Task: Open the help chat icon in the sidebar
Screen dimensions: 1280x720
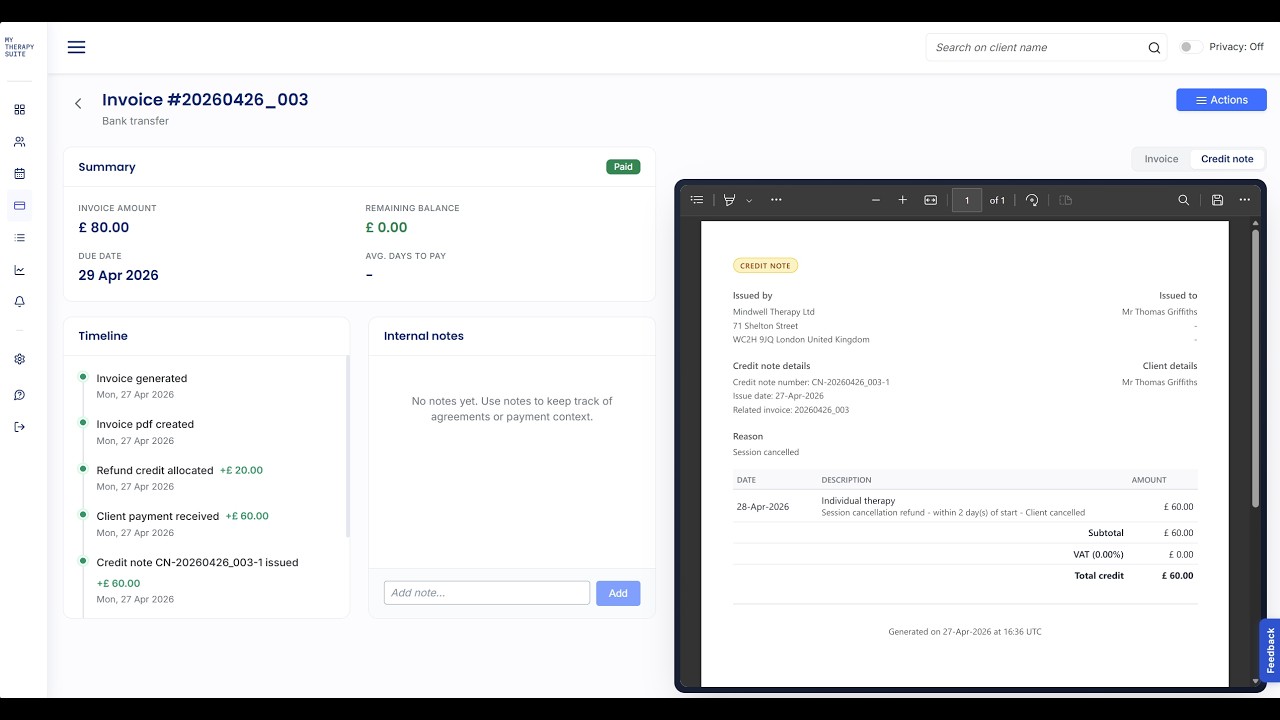Action: click(20, 395)
